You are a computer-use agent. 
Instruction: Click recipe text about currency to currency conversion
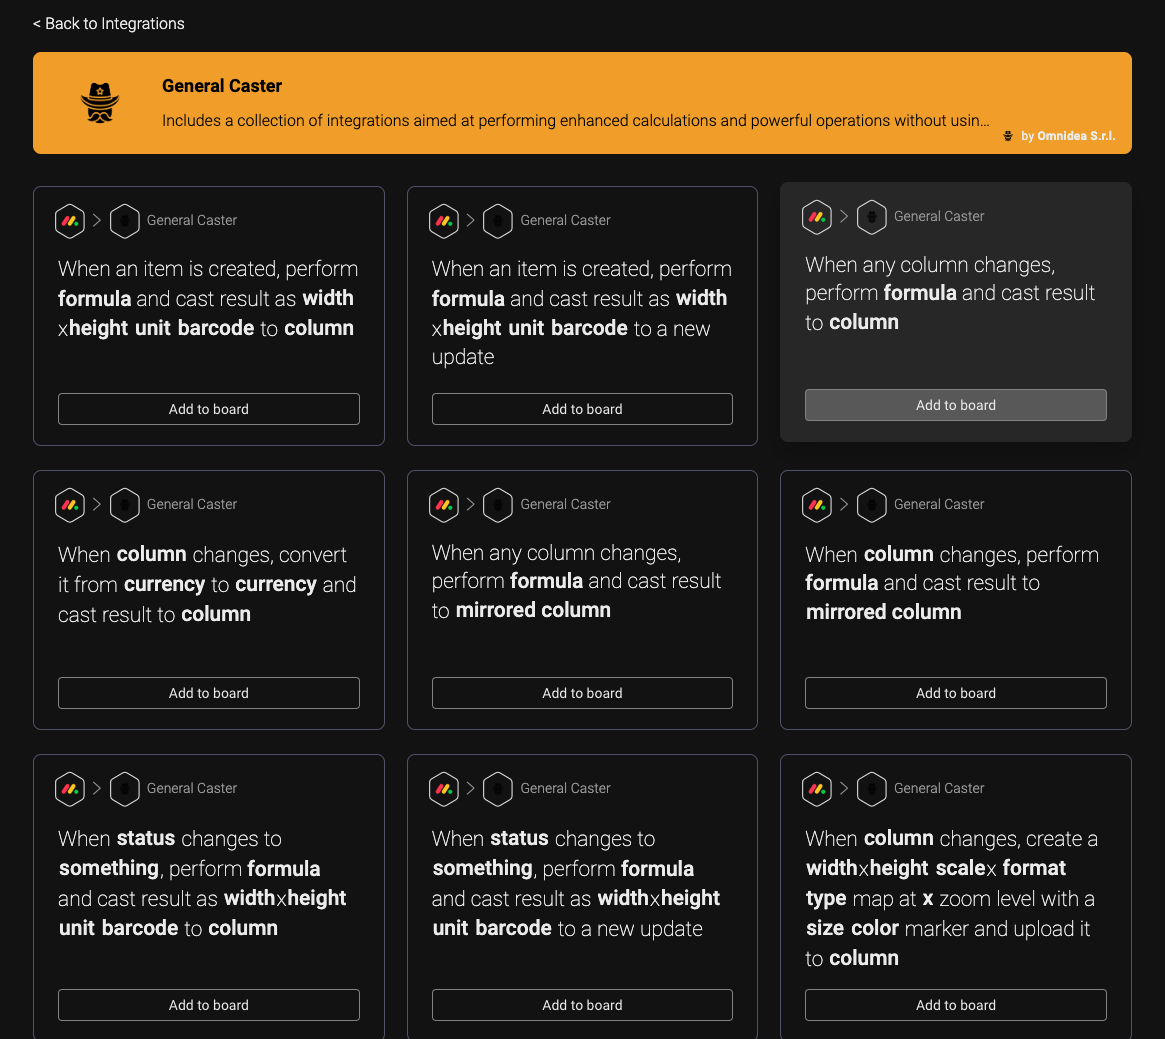tap(207, 584)
